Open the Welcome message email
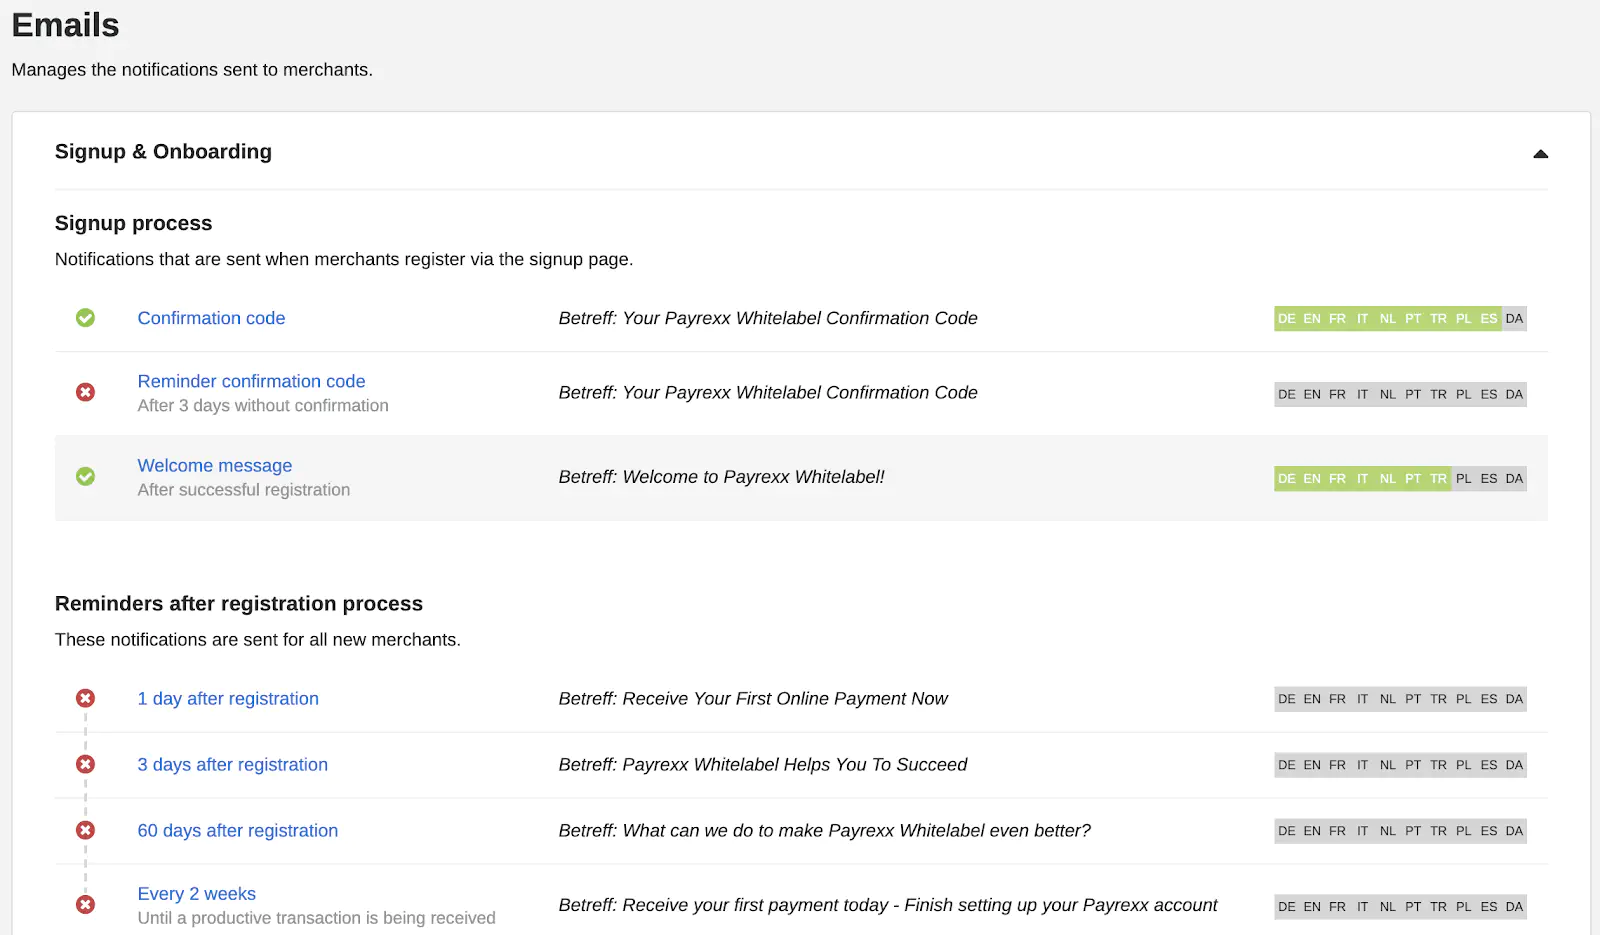The height and width of the screenshot is (935, 1600). tap(214, 465)
